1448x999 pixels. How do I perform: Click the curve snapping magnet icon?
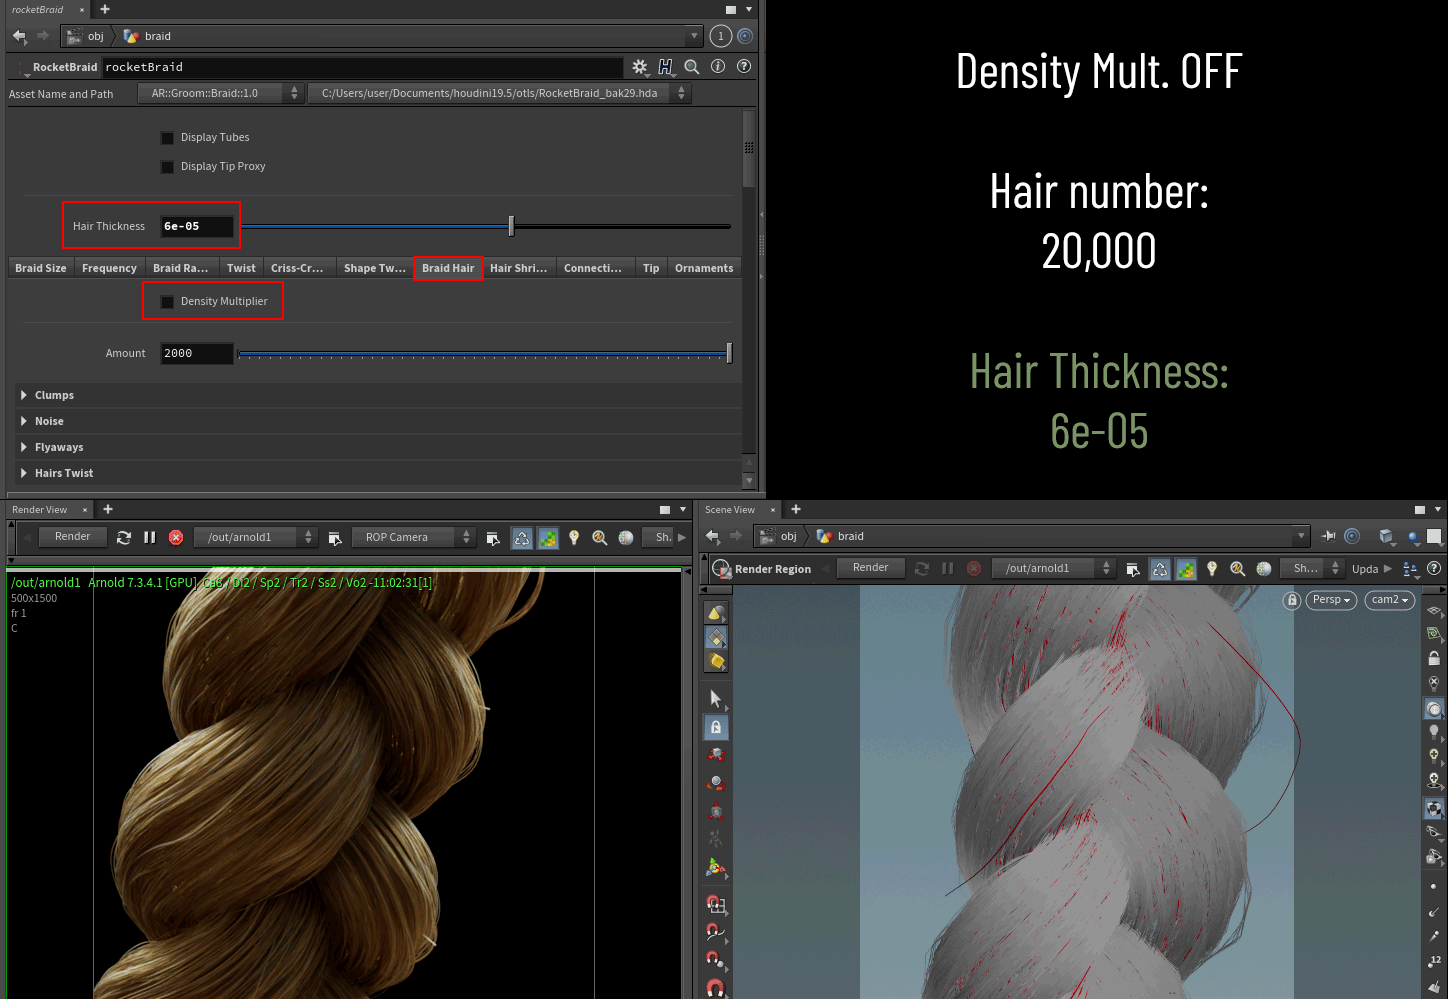point(716,932)
